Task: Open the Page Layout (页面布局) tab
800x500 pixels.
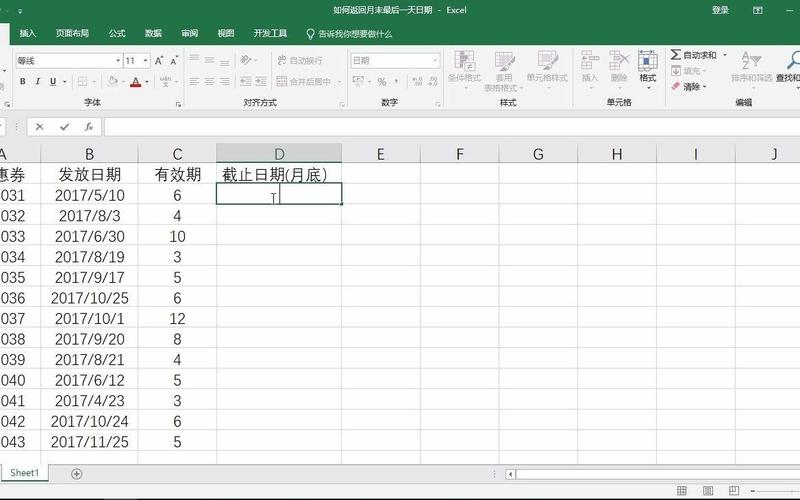Action: tap(72, 33)
